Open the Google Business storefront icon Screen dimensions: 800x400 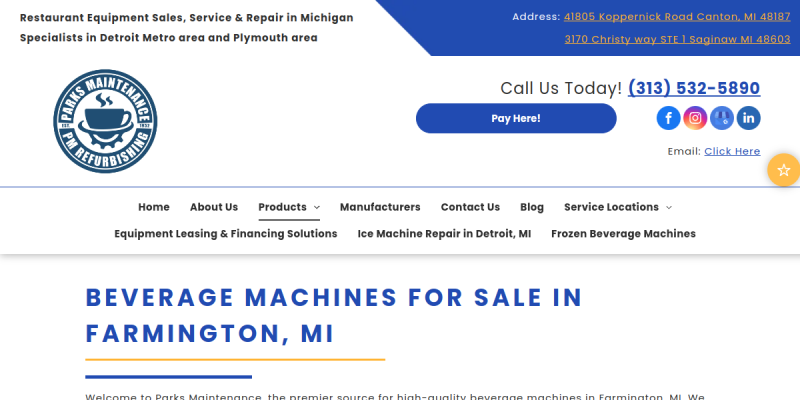[x=721, y=118]
